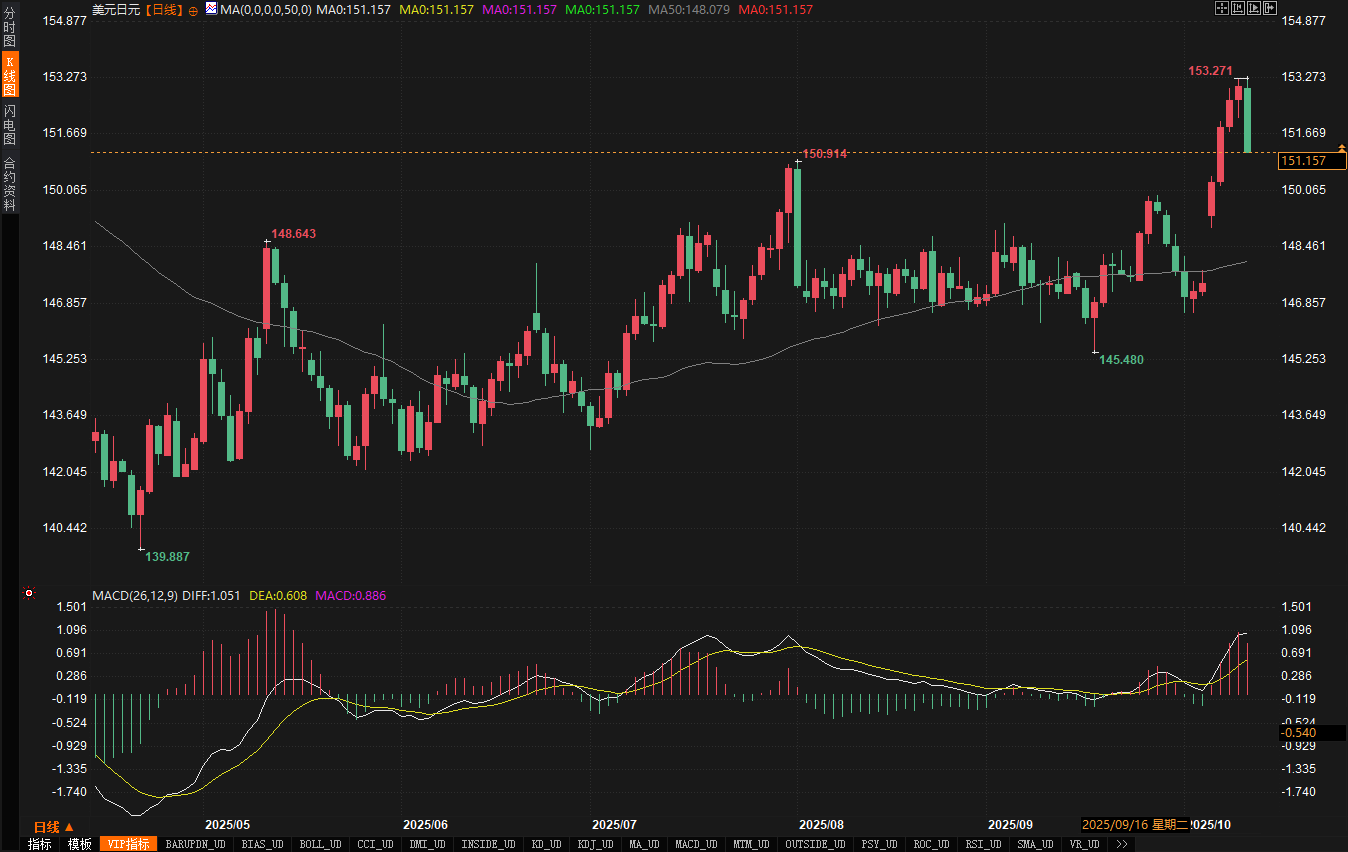
Task: Apply the KDJ_UD indicator
Action: point(595,844)
